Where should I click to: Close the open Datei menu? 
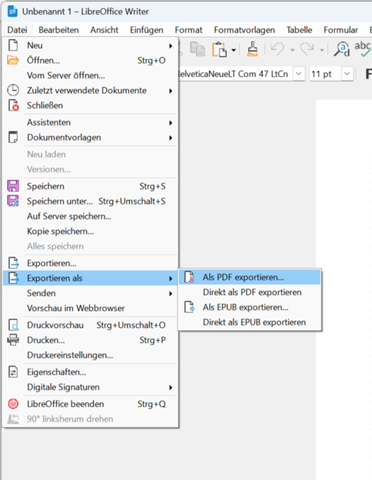(17, 30)
